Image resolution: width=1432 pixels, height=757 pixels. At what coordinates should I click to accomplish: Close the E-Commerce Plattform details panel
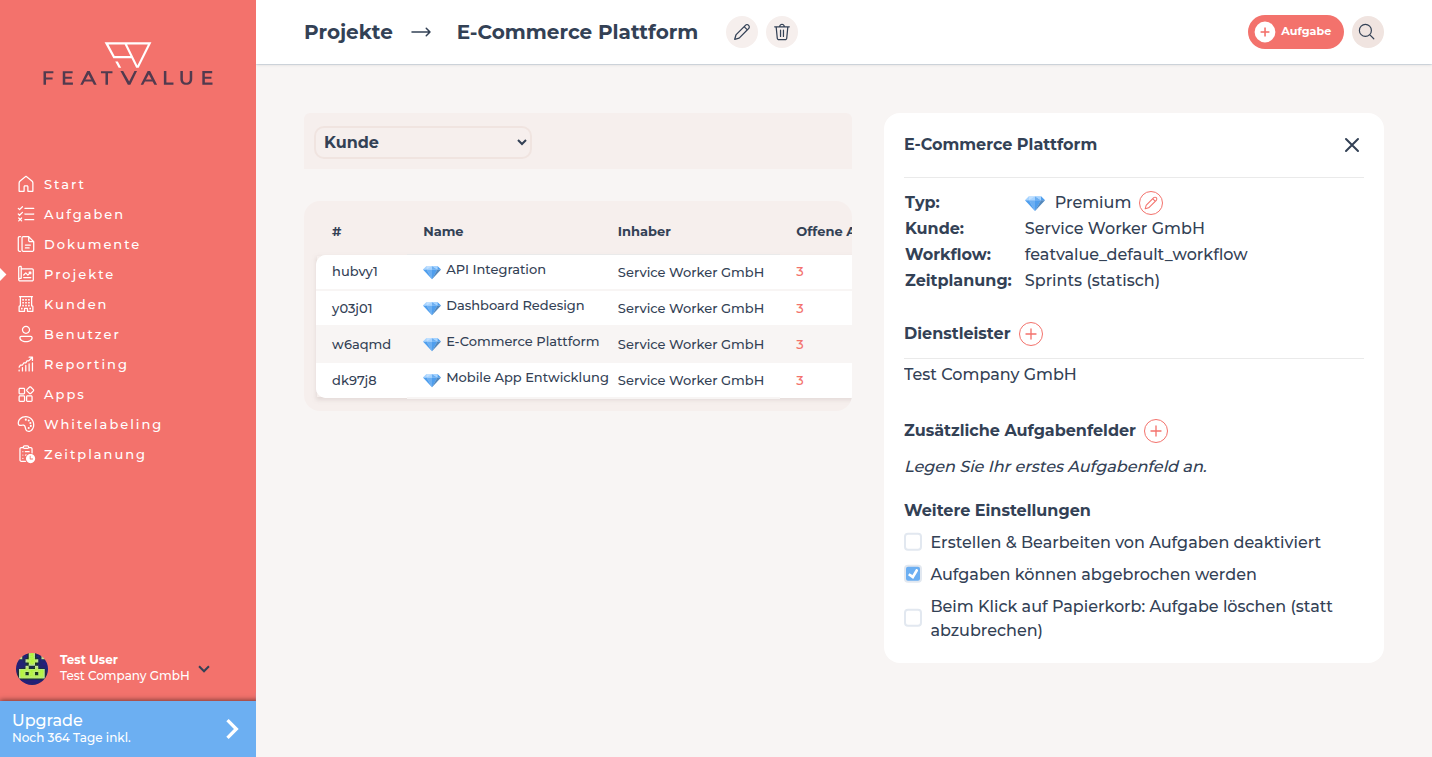pyautogui.click(x=1352, y=145)
